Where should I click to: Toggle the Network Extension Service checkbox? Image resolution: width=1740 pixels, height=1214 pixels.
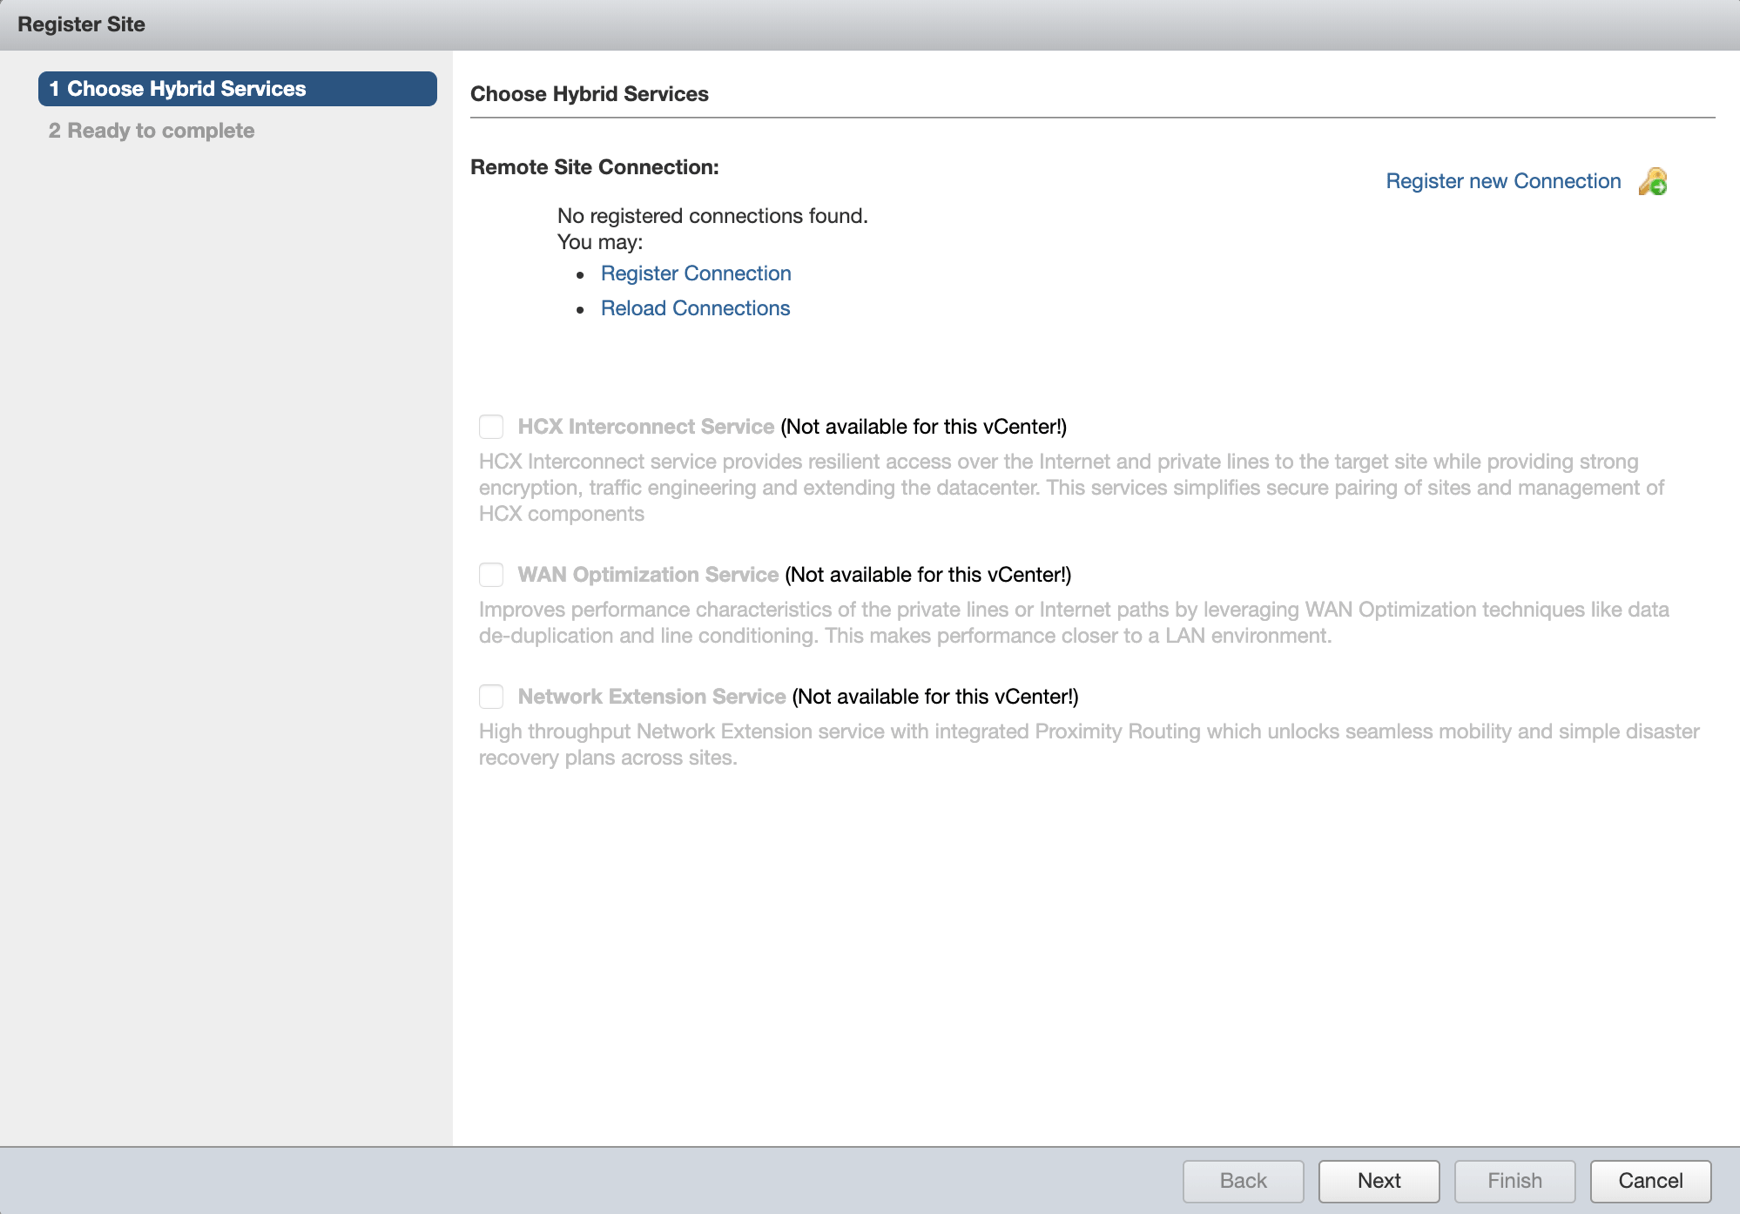click(491, 697)
